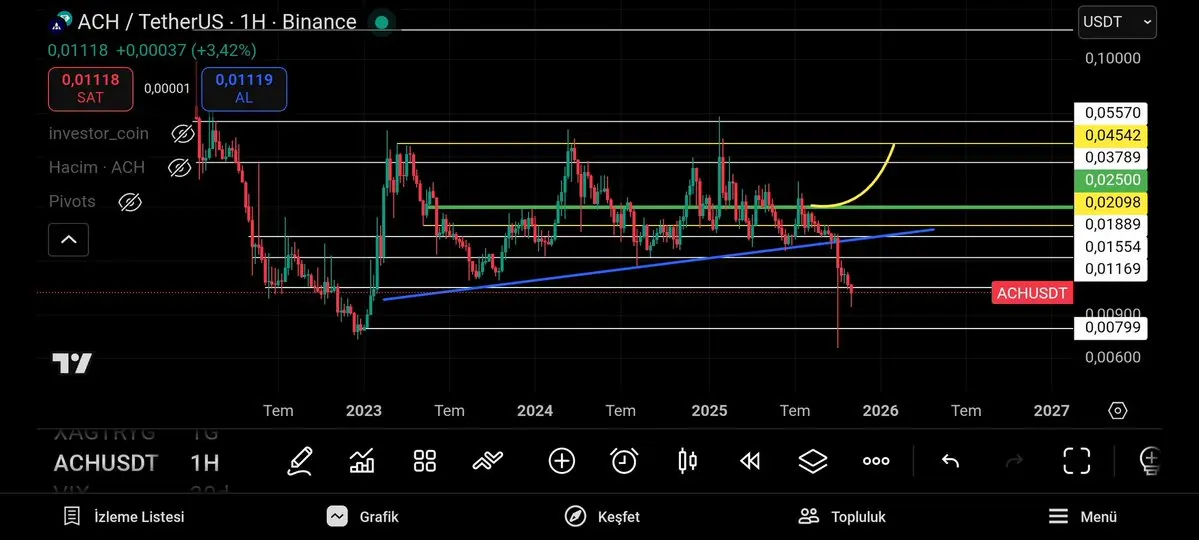This screenshot has width=1199, height=540.
Task: Click the 2026 time axis label
Action: (879, 411)
